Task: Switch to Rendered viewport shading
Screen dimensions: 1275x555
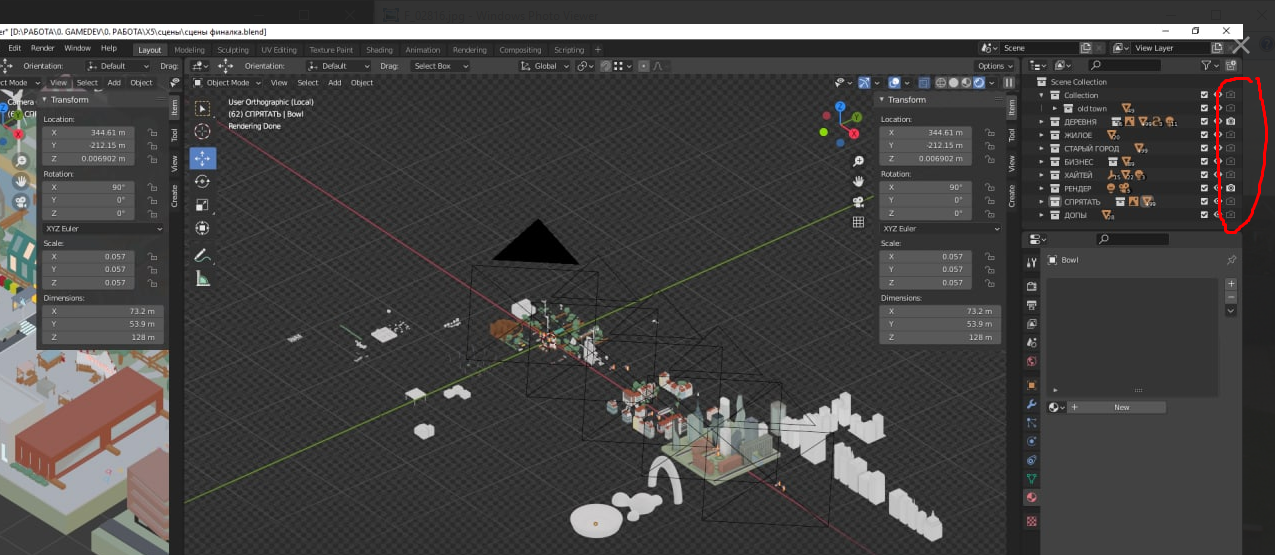Action: tap(978, 83)
